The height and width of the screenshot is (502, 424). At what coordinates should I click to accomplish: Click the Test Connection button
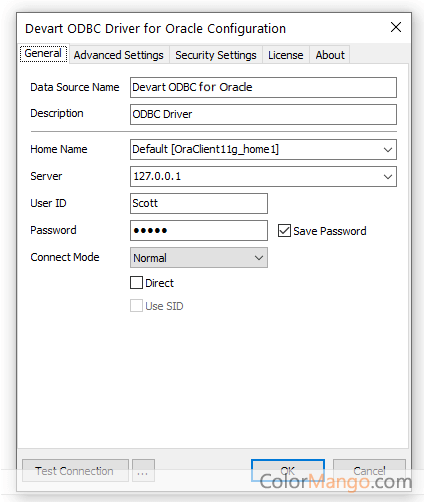click(x=75, y=470)
